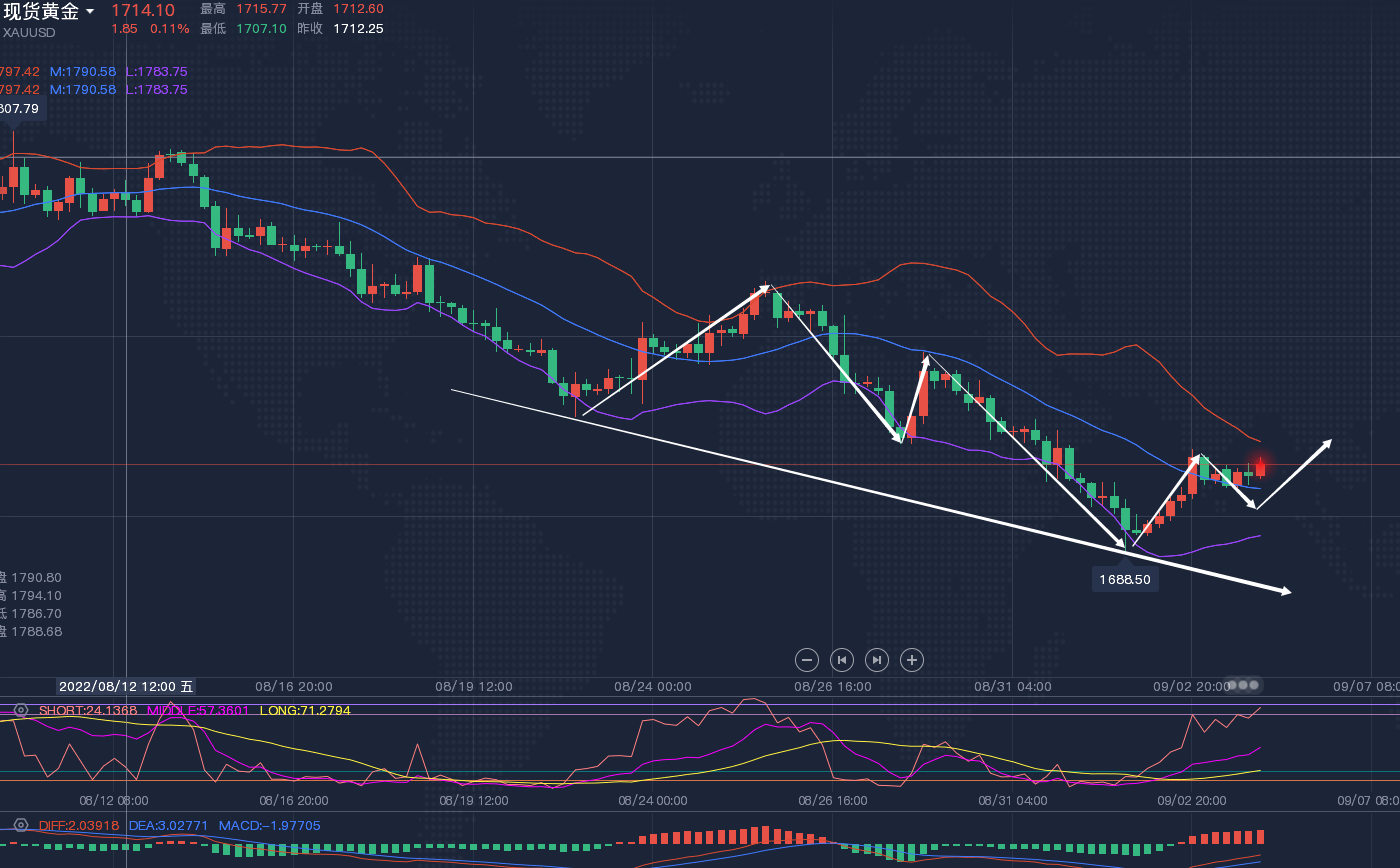Click the flashing red latest price marker
Screen dimensions: 1400x868
click(x=1260, y=467)
